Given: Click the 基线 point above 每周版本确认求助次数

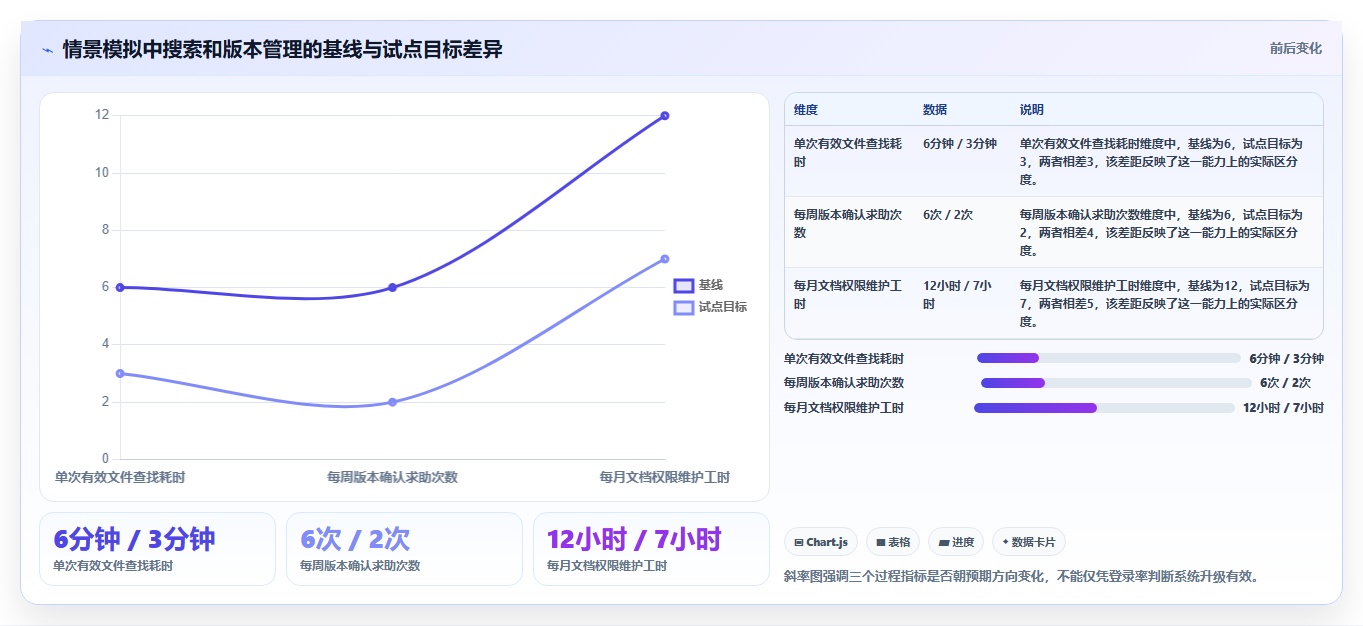Looking at the screenshot, I should point(392,287).
